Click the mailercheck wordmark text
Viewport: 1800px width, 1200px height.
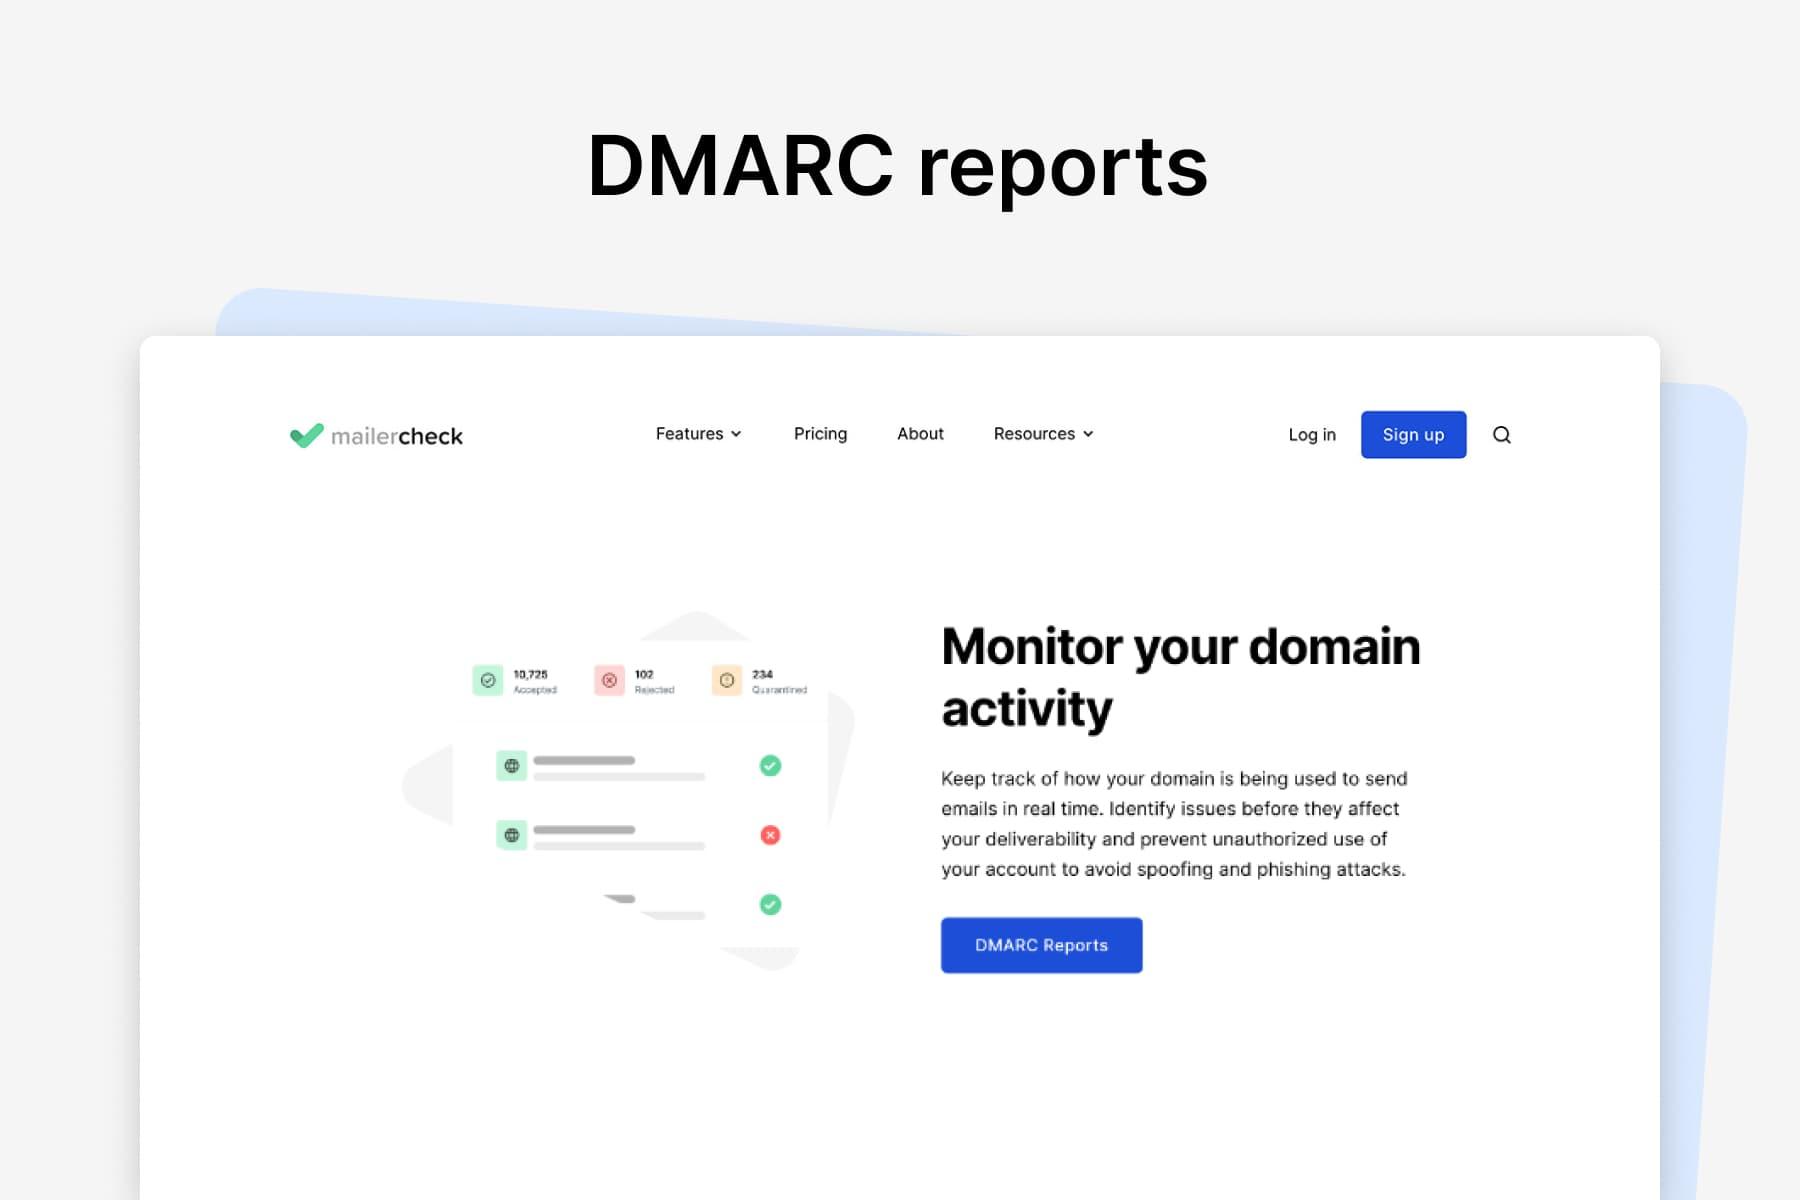pos(397,437)
